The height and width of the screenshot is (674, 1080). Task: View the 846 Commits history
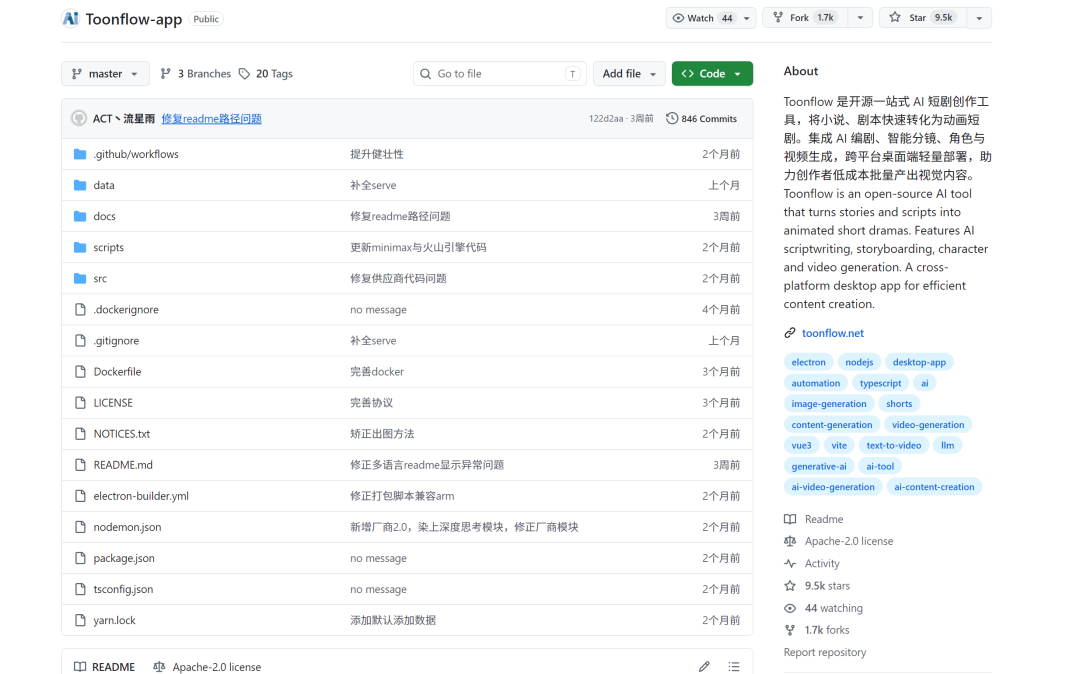click(702, 118)
